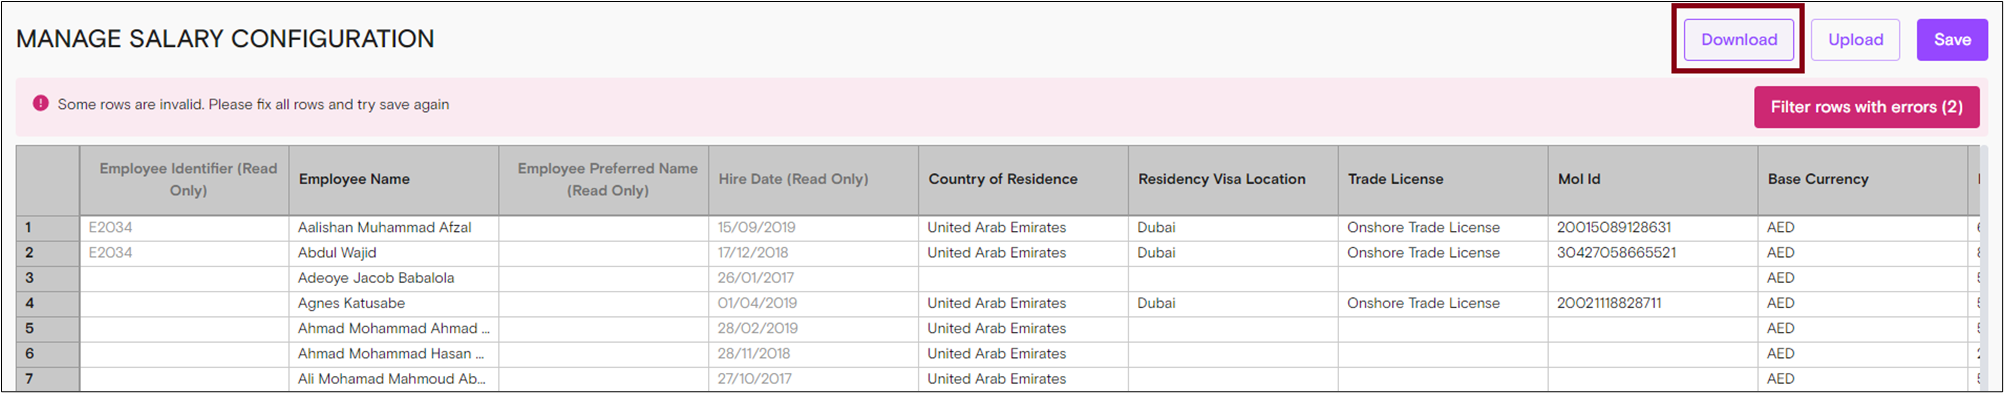
Task: Select Adeoye Jacob Babalola's empty country cell
Action: [x=1023, y=278]
